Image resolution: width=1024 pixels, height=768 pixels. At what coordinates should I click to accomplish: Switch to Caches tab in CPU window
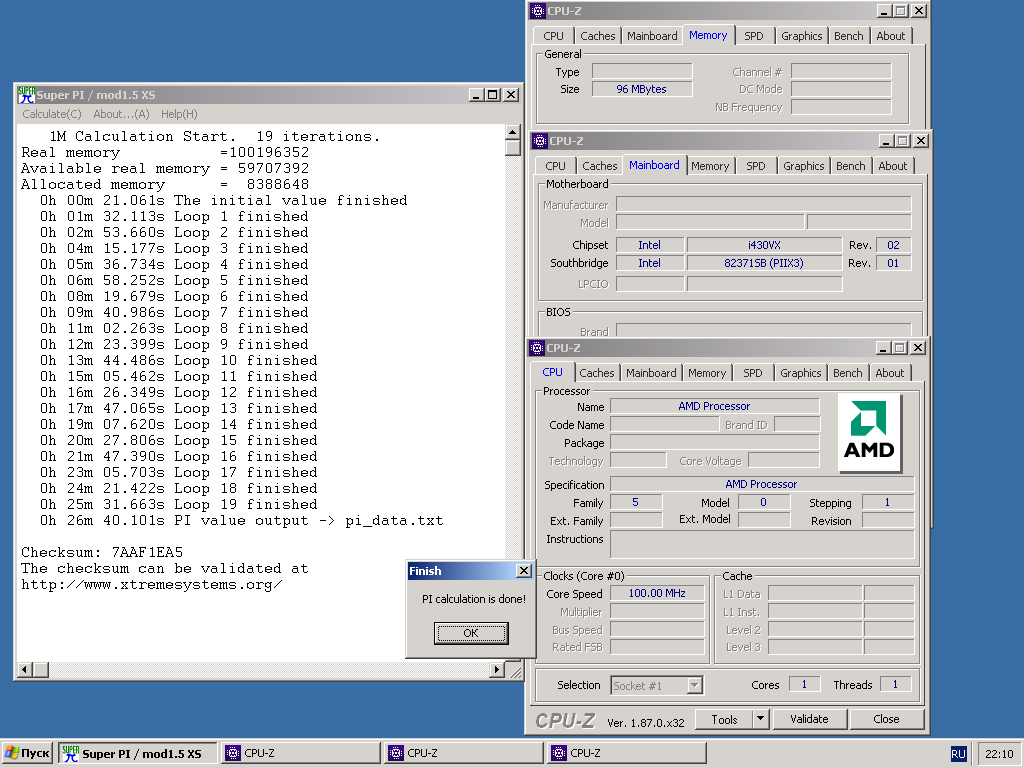597,373
